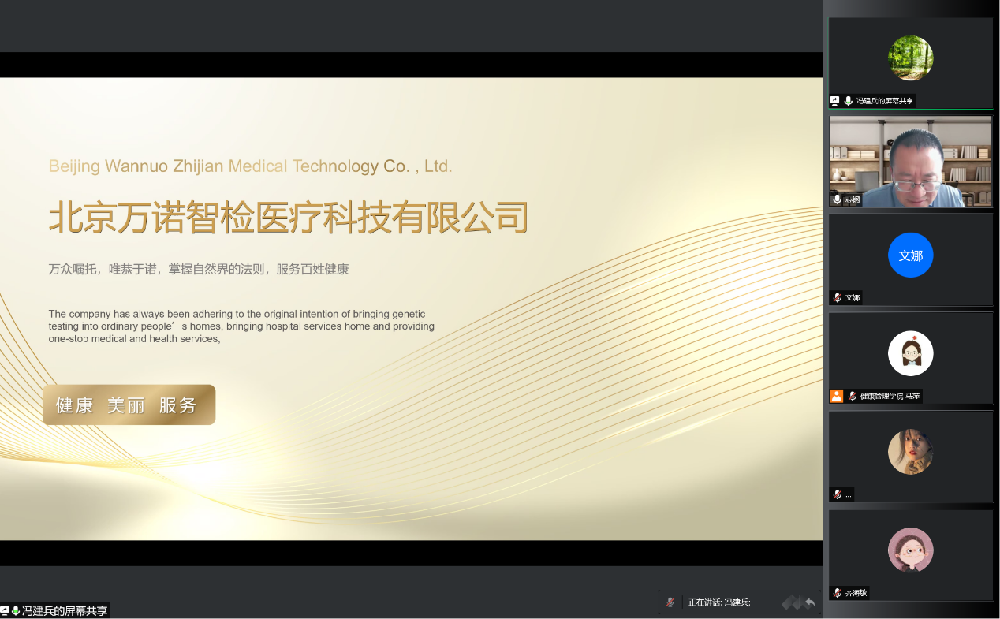Click screen-share icon on forest-avatar tile
The height and width of the screenshot is (619, 1000).
[x=835, y=101]
